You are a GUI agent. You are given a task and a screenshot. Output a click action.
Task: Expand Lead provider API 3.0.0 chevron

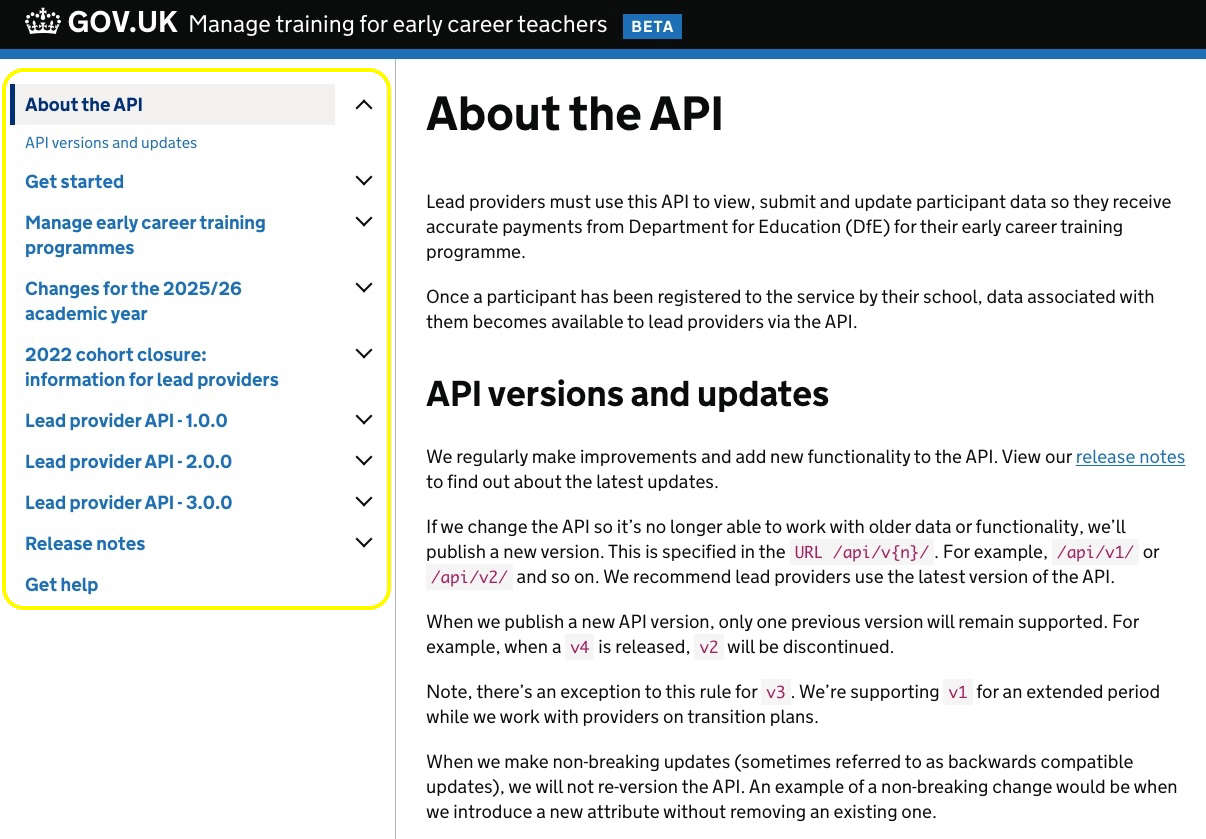coord(364,502)
